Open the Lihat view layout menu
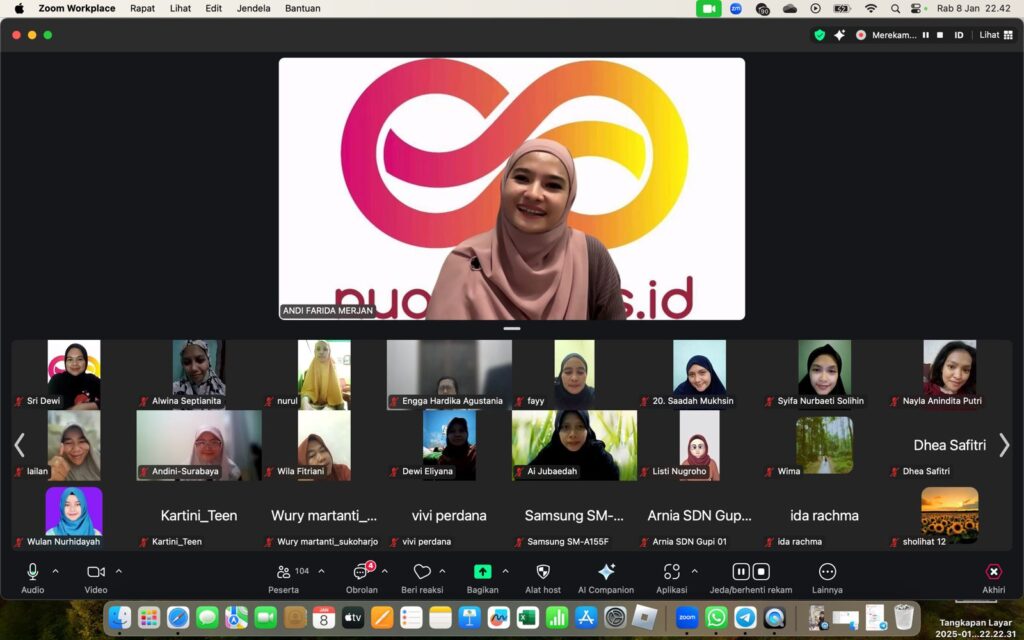1024x640 pixels. point(996,35)
